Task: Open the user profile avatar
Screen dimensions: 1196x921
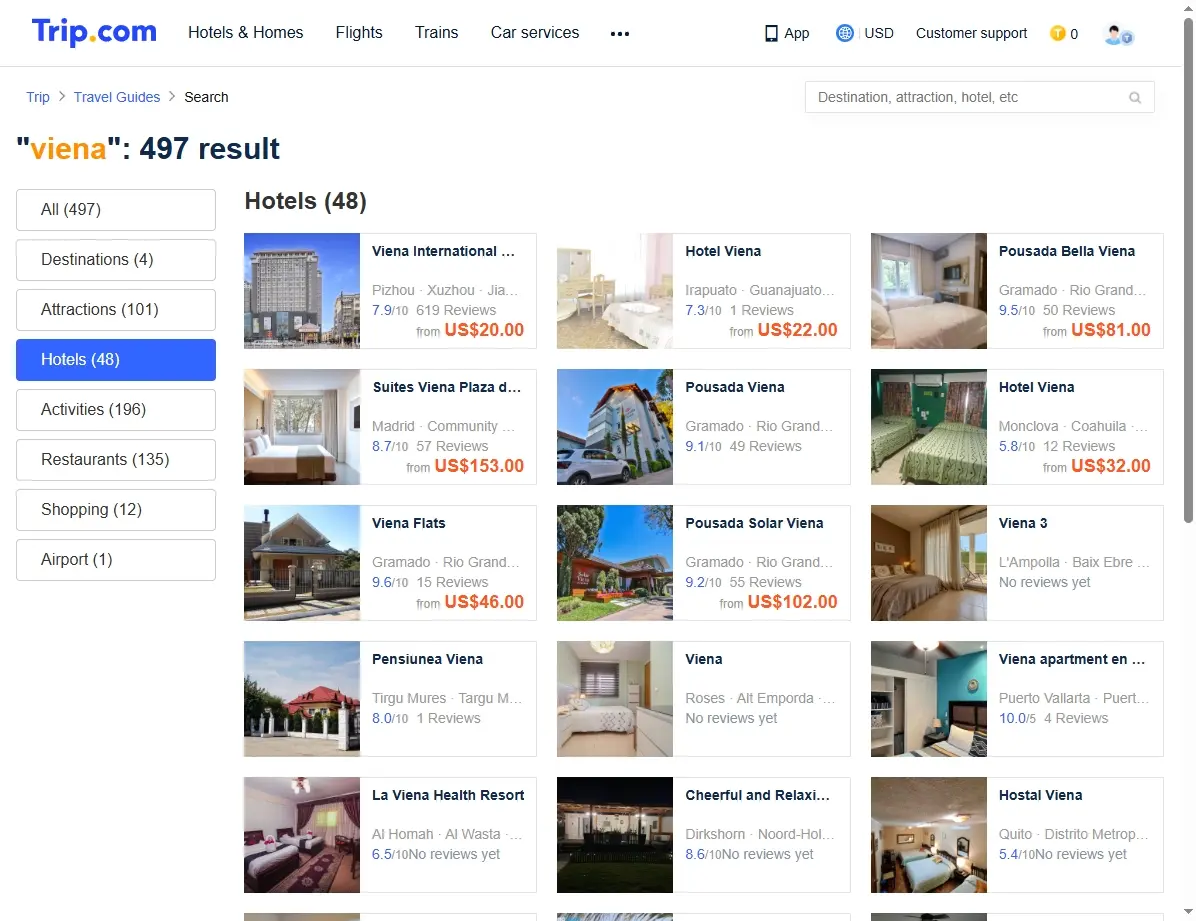Action: tap(1118, 34)
